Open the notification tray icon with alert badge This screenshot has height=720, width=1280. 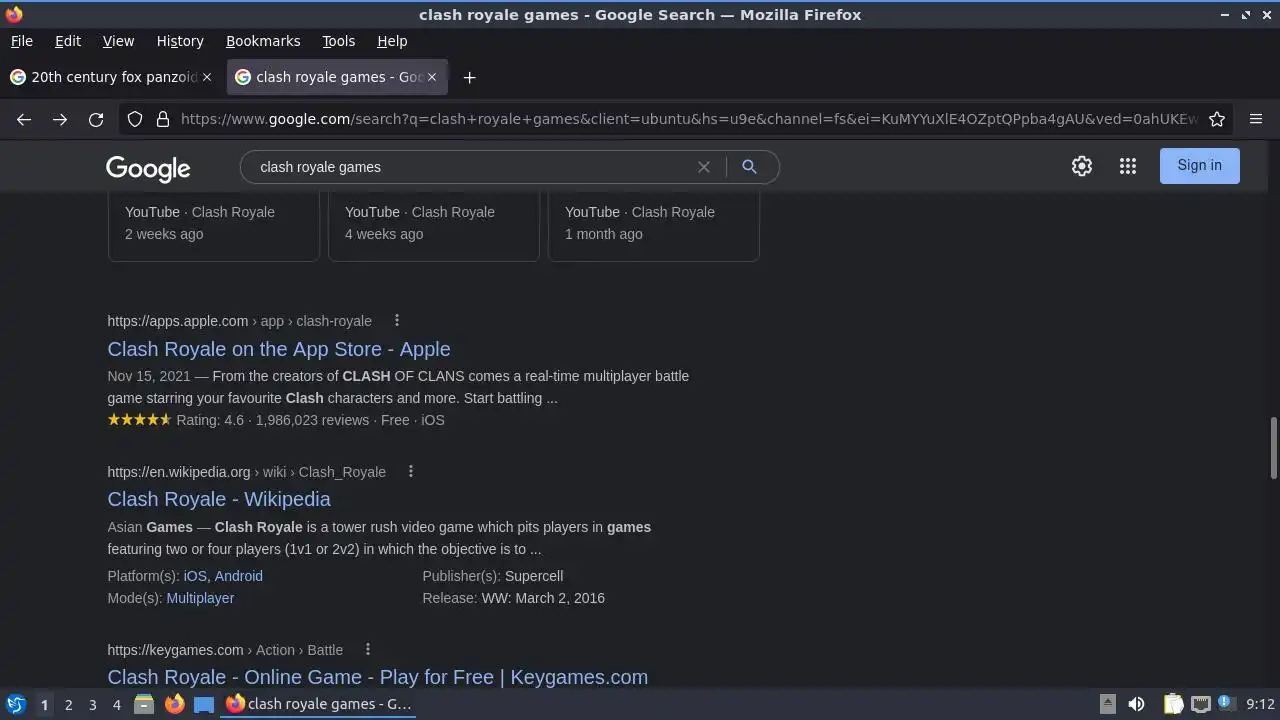1227,704
